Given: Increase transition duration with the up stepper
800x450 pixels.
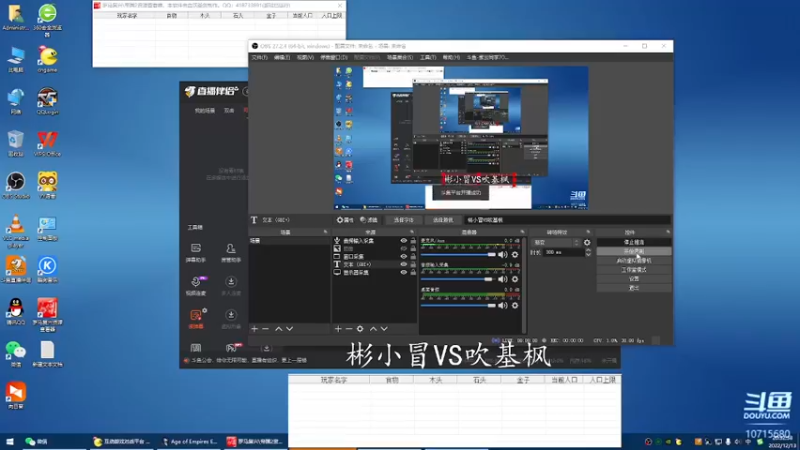Looking at the screenshot, I should point(588,250).
